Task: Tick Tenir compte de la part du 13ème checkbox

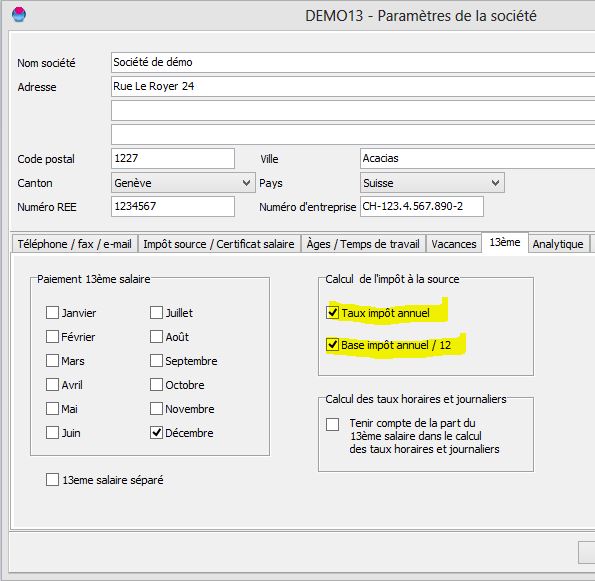Action: click(332, 424)
